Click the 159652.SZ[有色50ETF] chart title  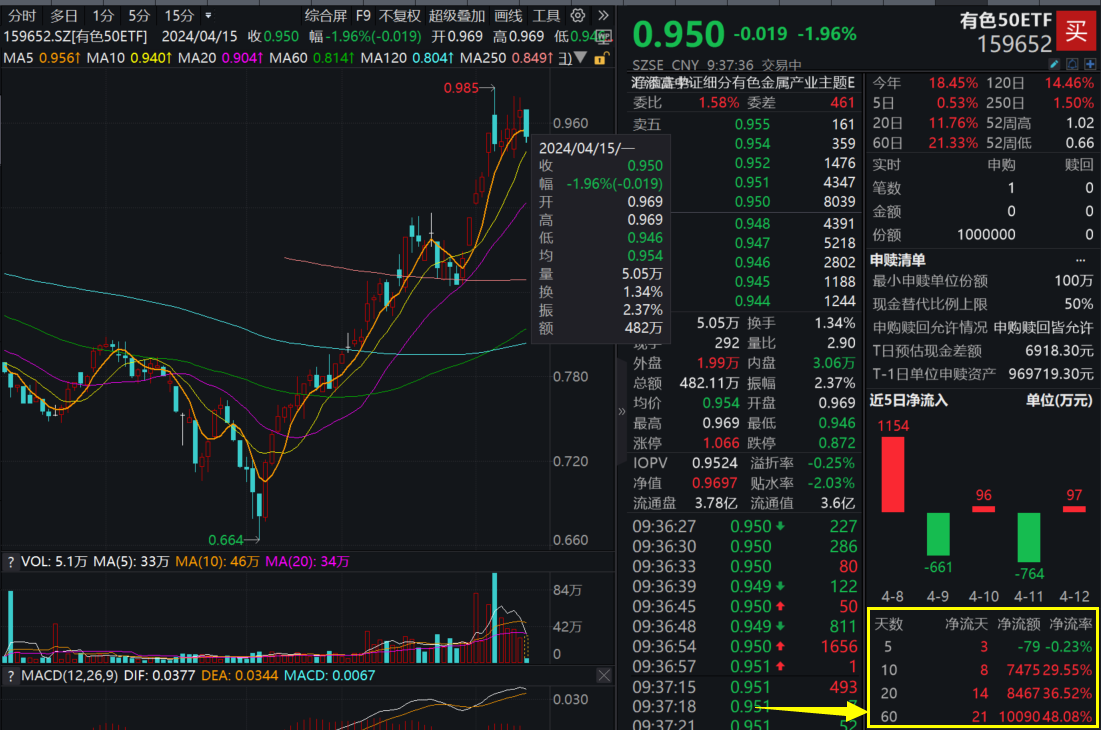point(76,36)
